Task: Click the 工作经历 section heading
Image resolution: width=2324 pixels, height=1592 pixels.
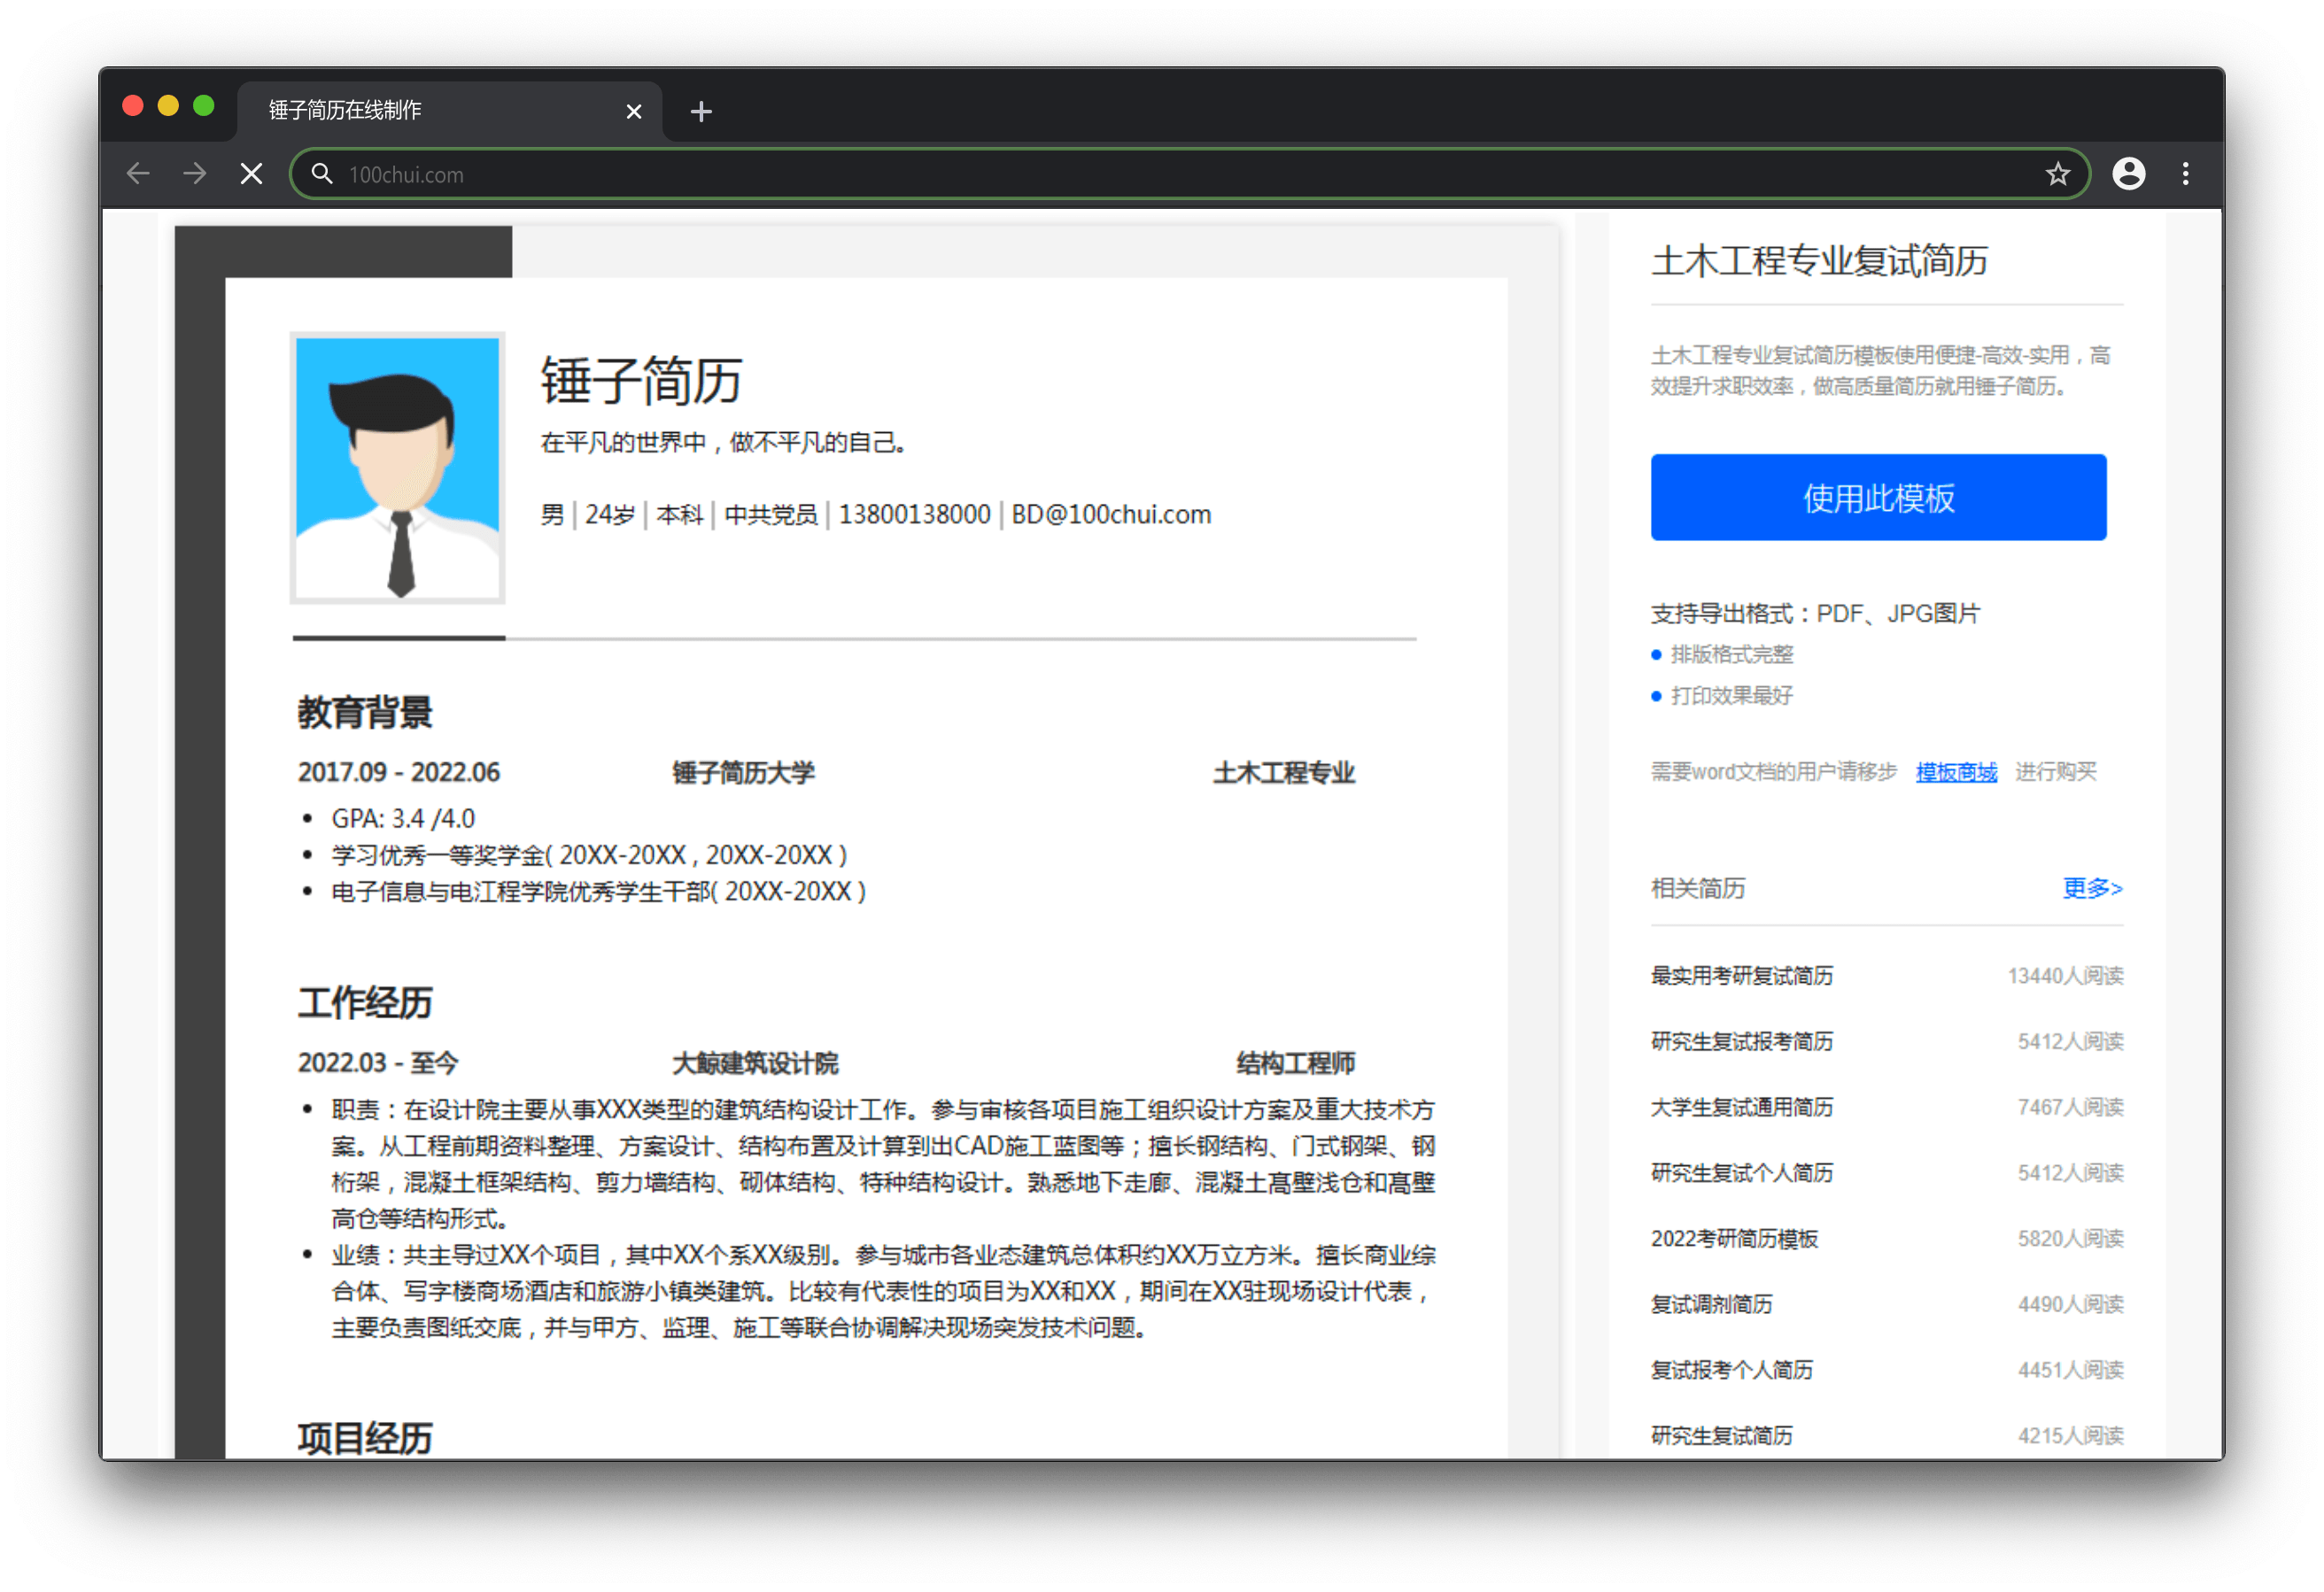Action: coord(364,1002)
